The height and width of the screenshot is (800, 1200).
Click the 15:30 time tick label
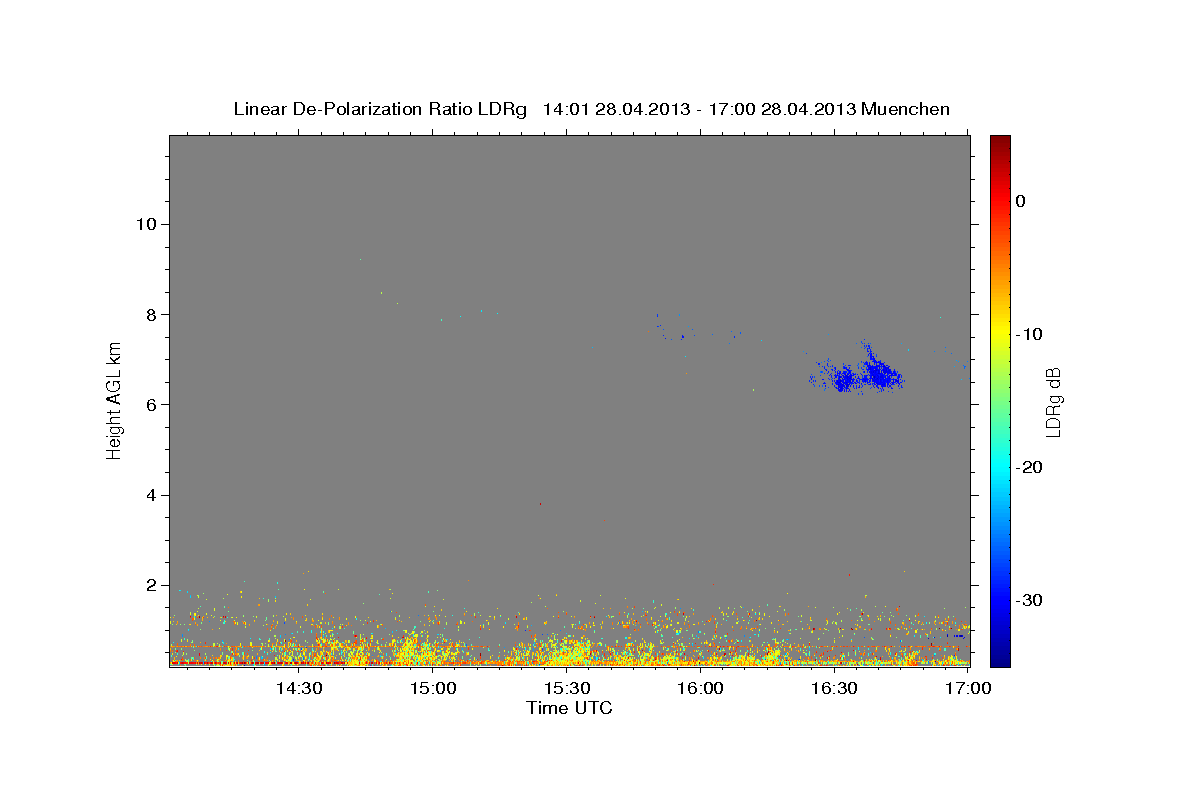pyautogui.click(x=567, y=689)
